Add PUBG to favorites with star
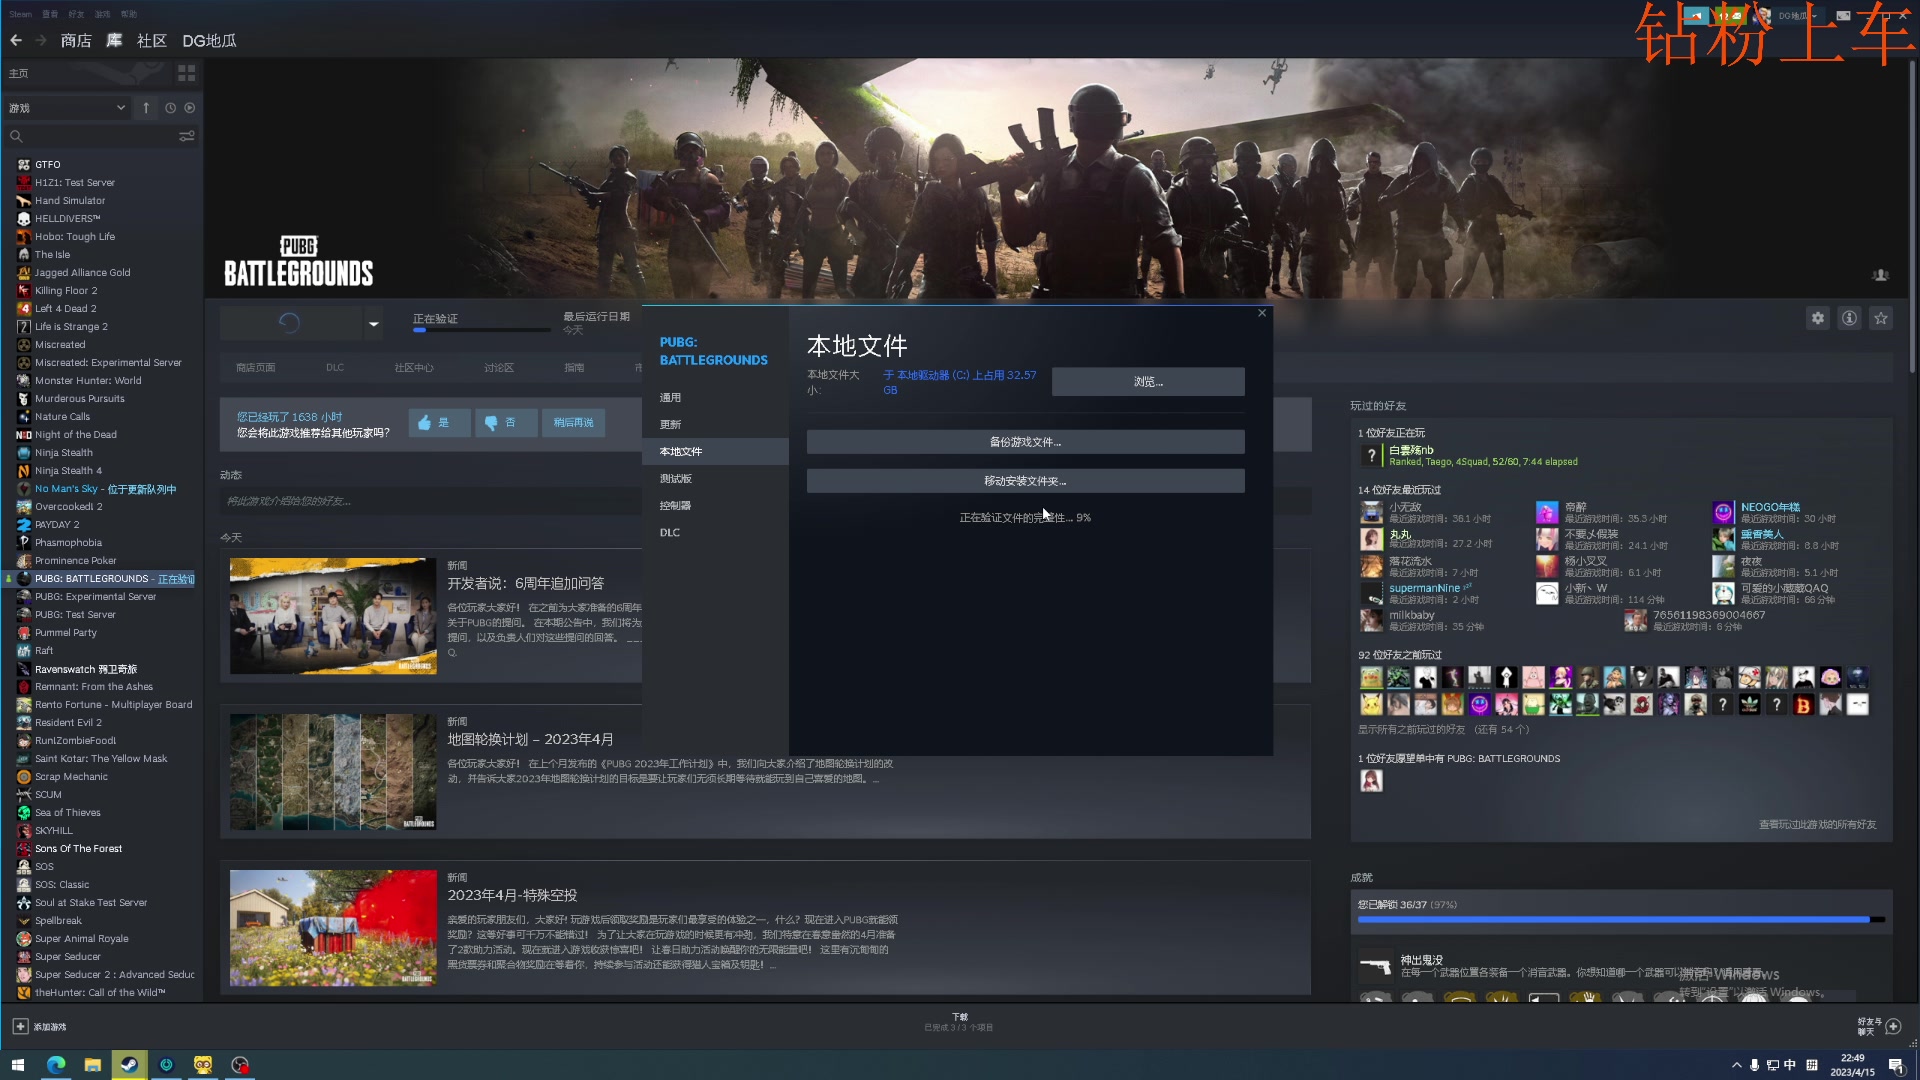The width and height of the screenshot is (1920, 1080). tap(1881, 318)
